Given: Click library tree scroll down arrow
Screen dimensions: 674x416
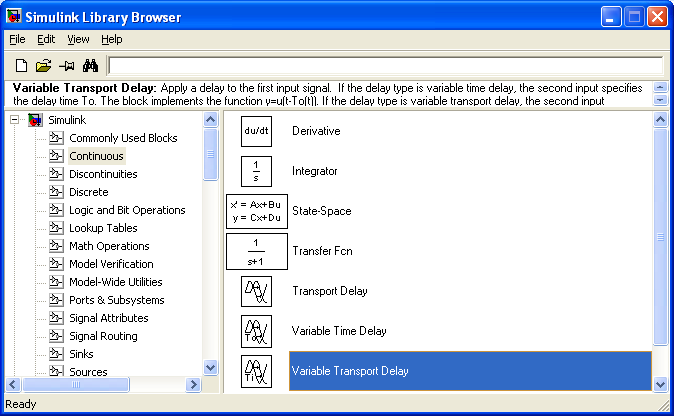Looking at the screenshot, I should click(210, 368).
